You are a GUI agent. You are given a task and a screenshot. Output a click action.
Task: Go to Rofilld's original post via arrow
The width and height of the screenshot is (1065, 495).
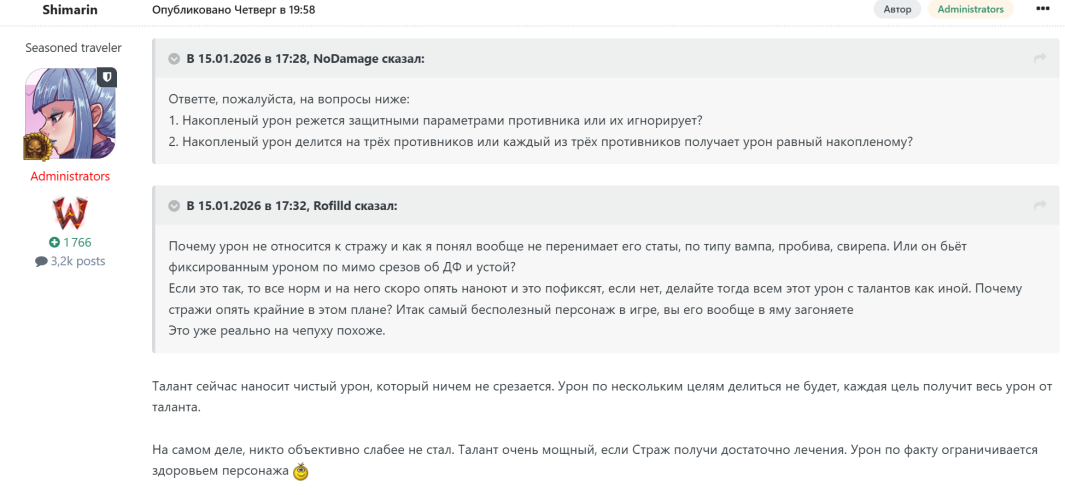tap(1040, 206)
